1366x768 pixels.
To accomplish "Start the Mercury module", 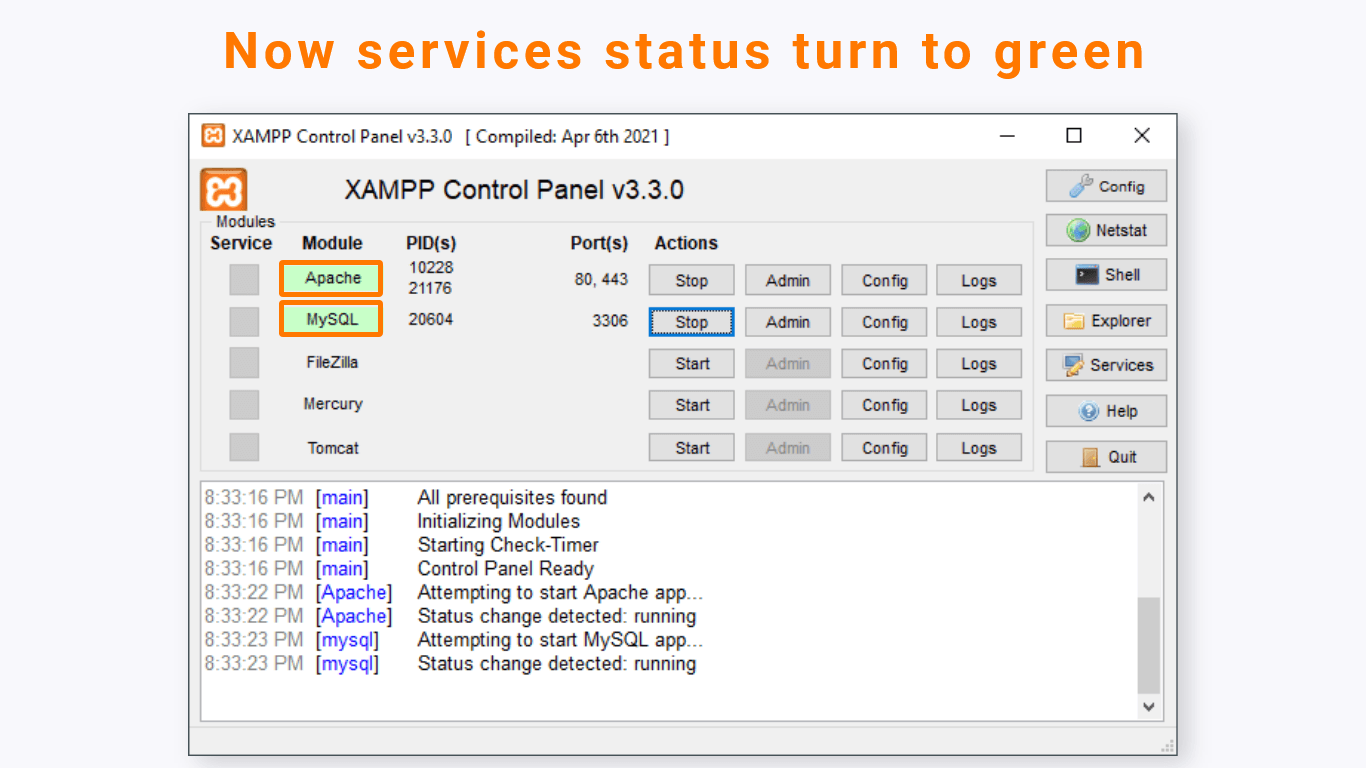I will [691, 405].
